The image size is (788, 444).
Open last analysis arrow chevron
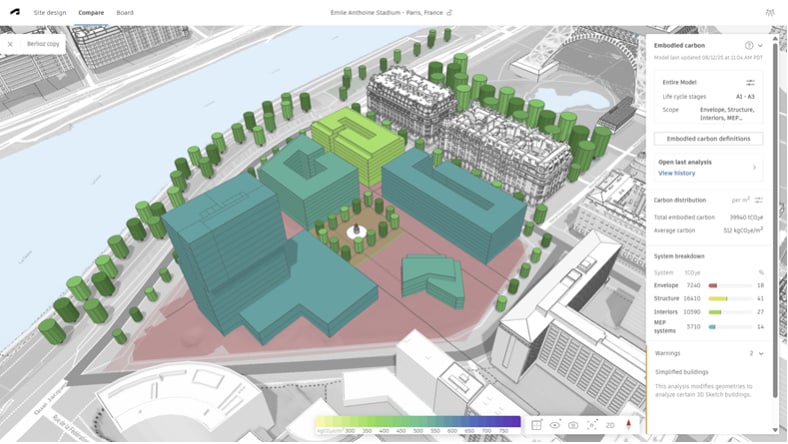[x=754, y=167]
